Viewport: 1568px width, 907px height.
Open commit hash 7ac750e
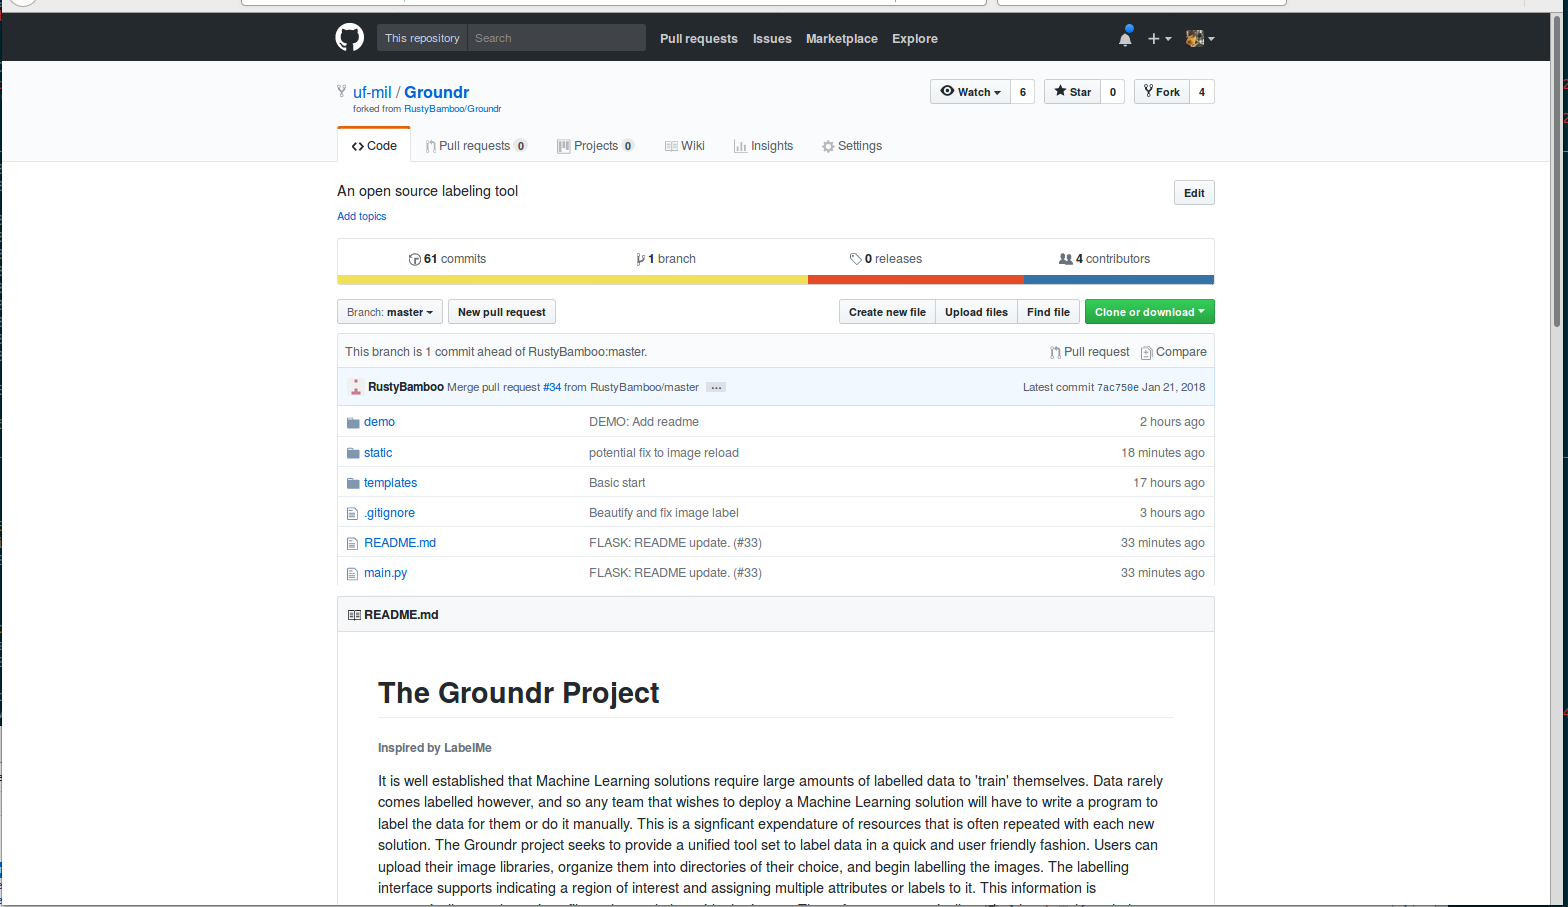(1118, 387)
